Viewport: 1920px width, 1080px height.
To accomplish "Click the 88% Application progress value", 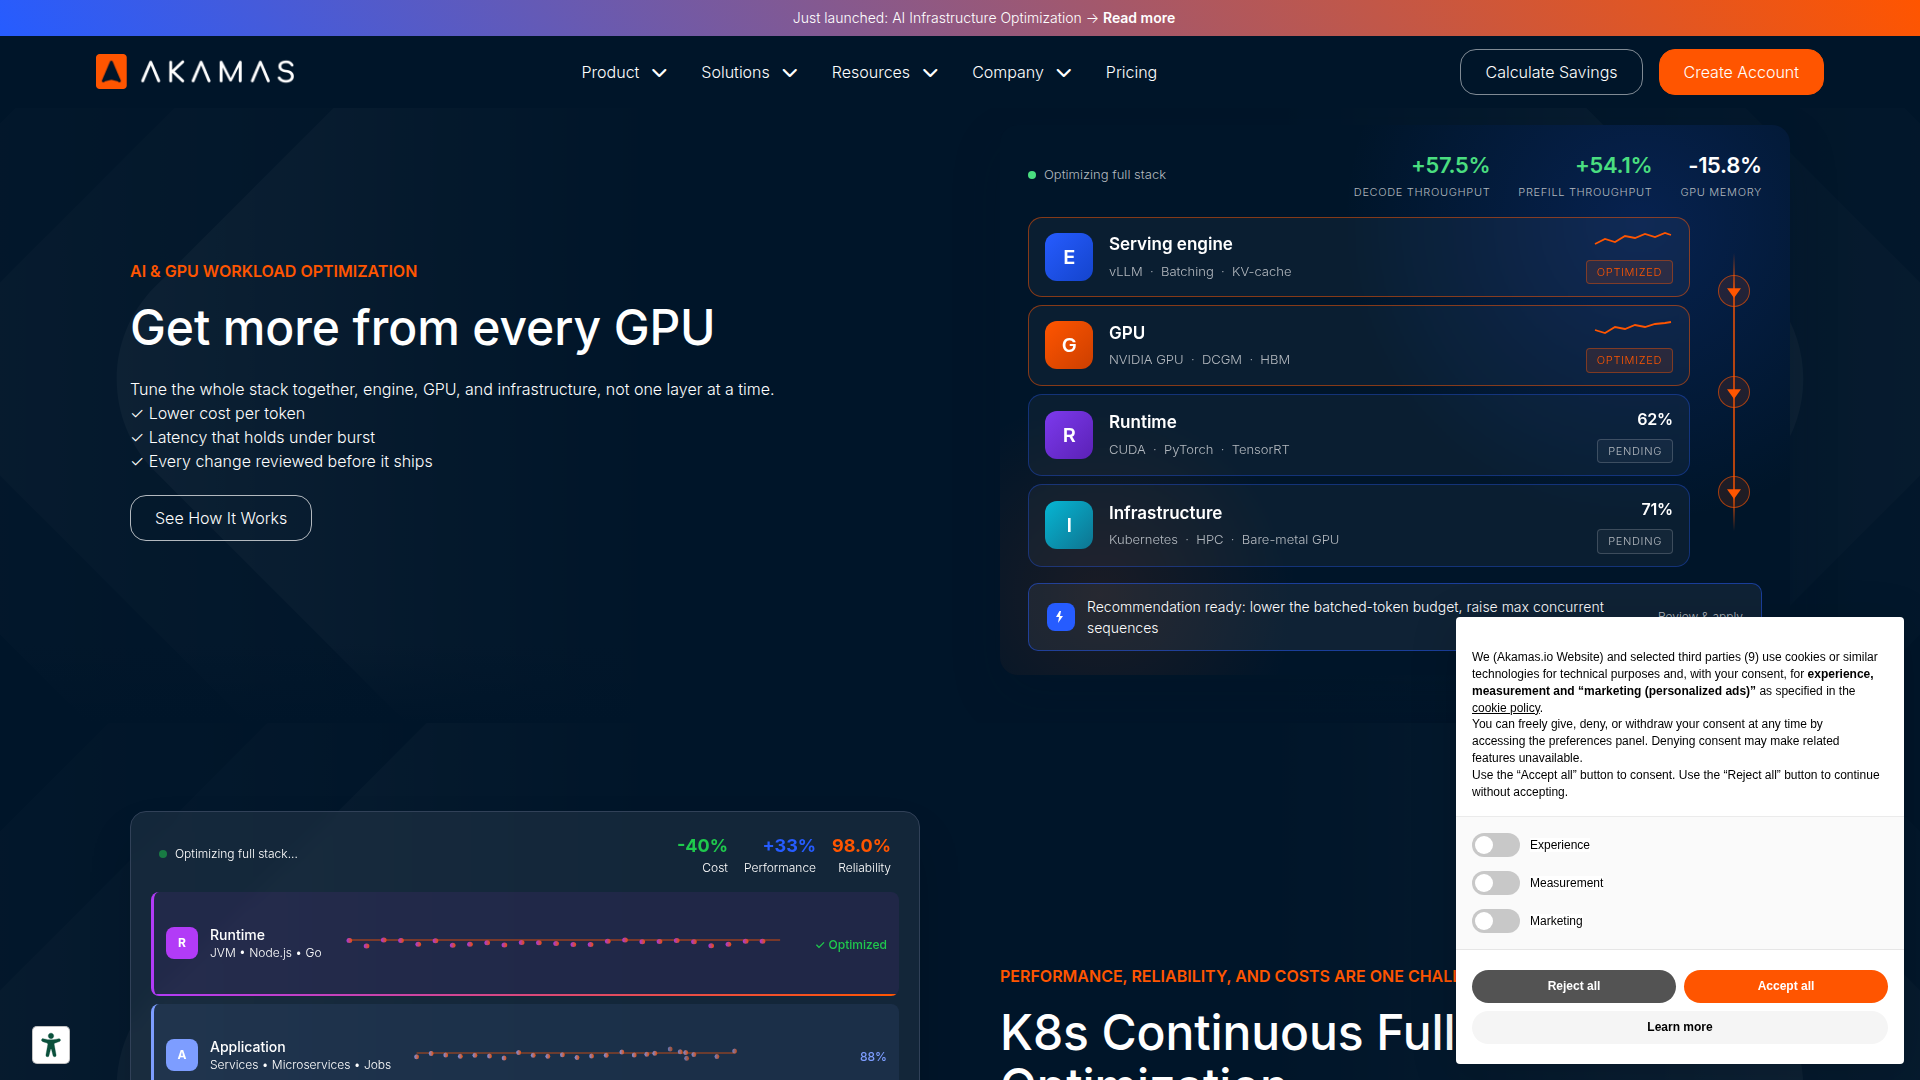I will click(873, 1057).
